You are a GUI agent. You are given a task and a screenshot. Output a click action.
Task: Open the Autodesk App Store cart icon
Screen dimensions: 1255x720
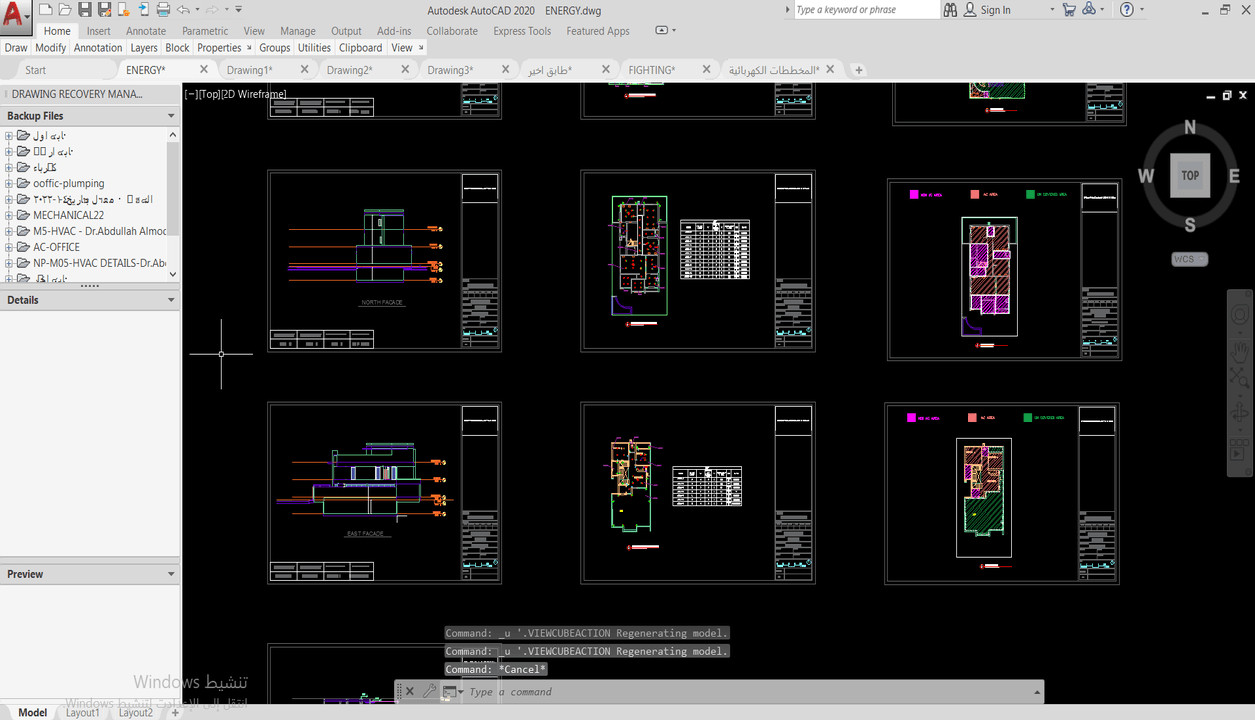pos(1069,10)
